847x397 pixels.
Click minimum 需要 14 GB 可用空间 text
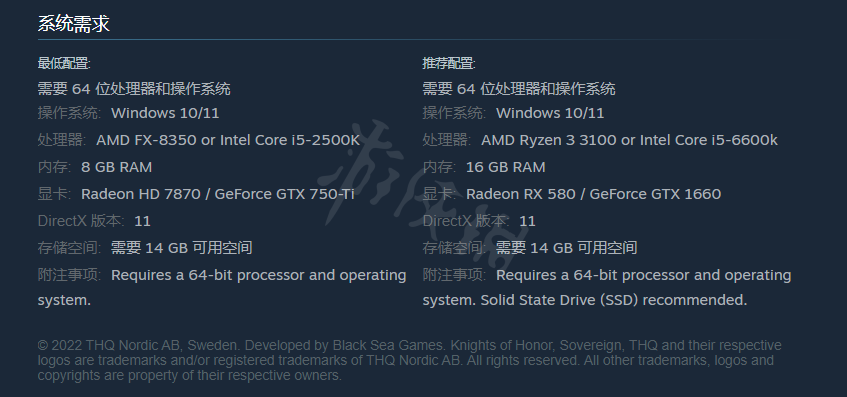click(182, 248)
